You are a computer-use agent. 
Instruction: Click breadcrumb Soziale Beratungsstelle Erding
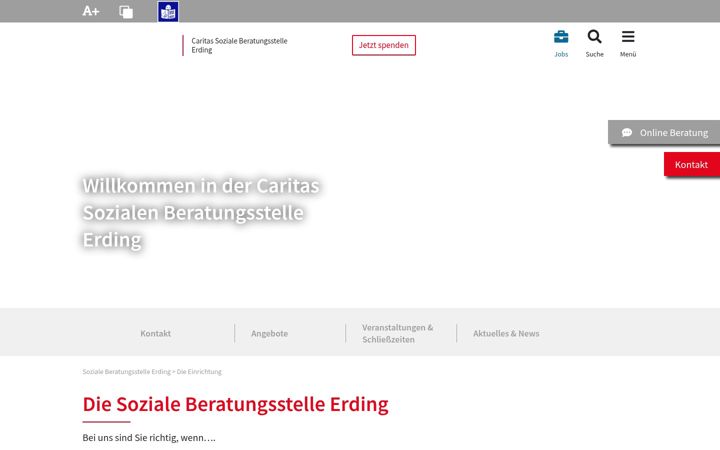click(x=126, y=371)
